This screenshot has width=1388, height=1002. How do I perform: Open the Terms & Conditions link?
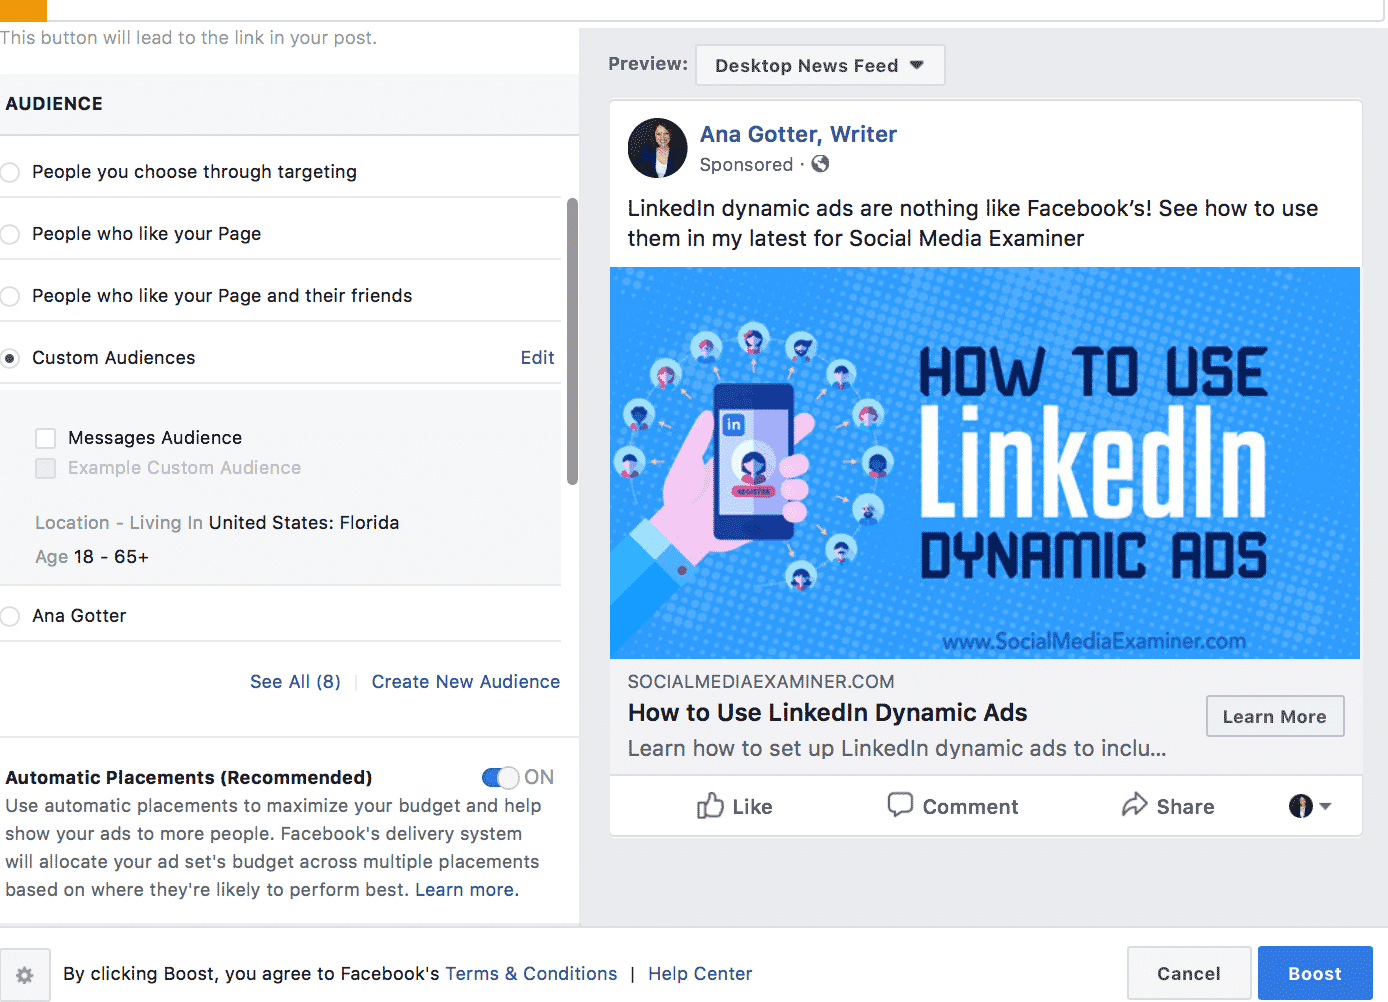531,974
